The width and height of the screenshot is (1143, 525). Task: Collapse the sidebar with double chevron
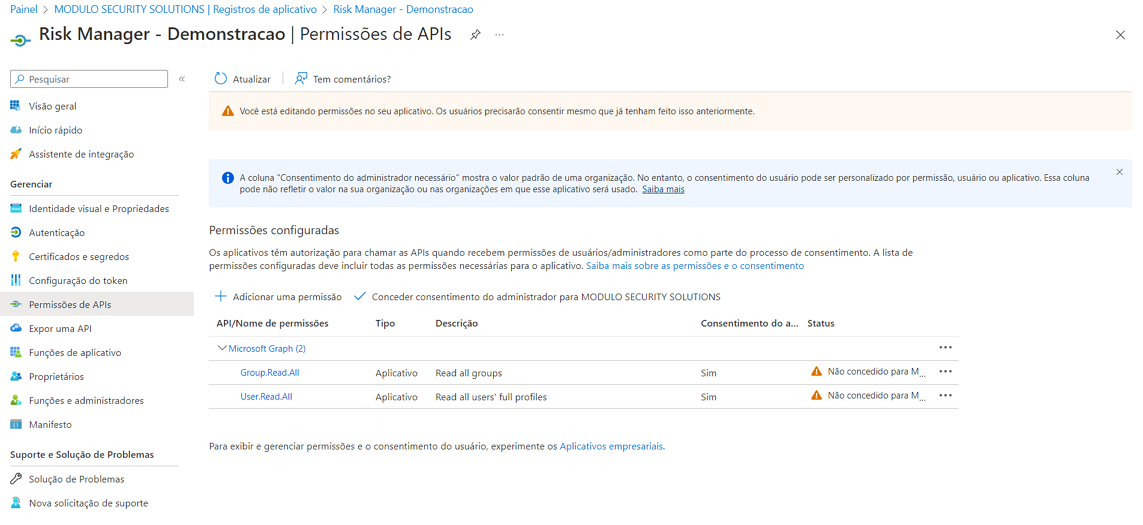point(182,79)
